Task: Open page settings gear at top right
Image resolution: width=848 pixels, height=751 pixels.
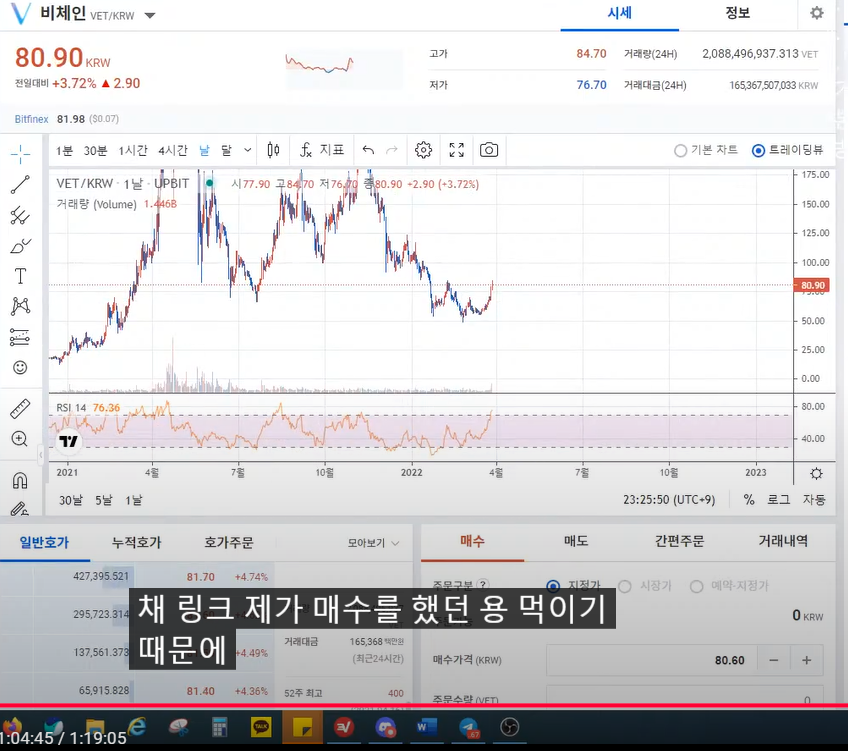Action: tap(817, 12)
